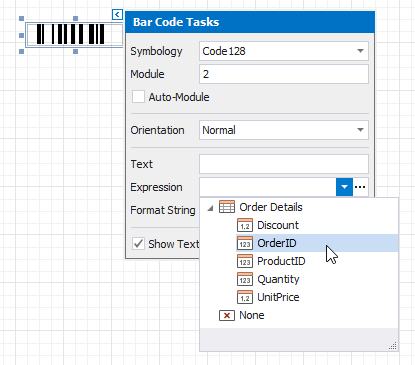The width and height of the screenshot is (415, 365).
Task: Select the UnitPrice field
Action: click(x=278, y=297)
